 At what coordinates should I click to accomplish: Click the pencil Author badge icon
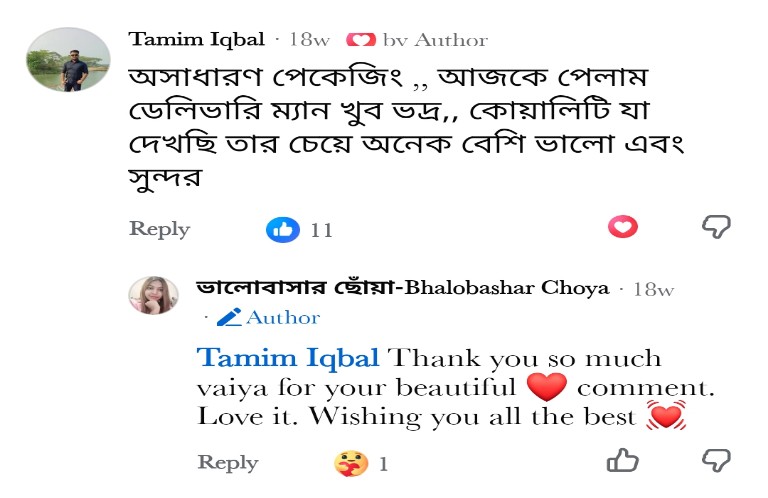pos(229,317)
